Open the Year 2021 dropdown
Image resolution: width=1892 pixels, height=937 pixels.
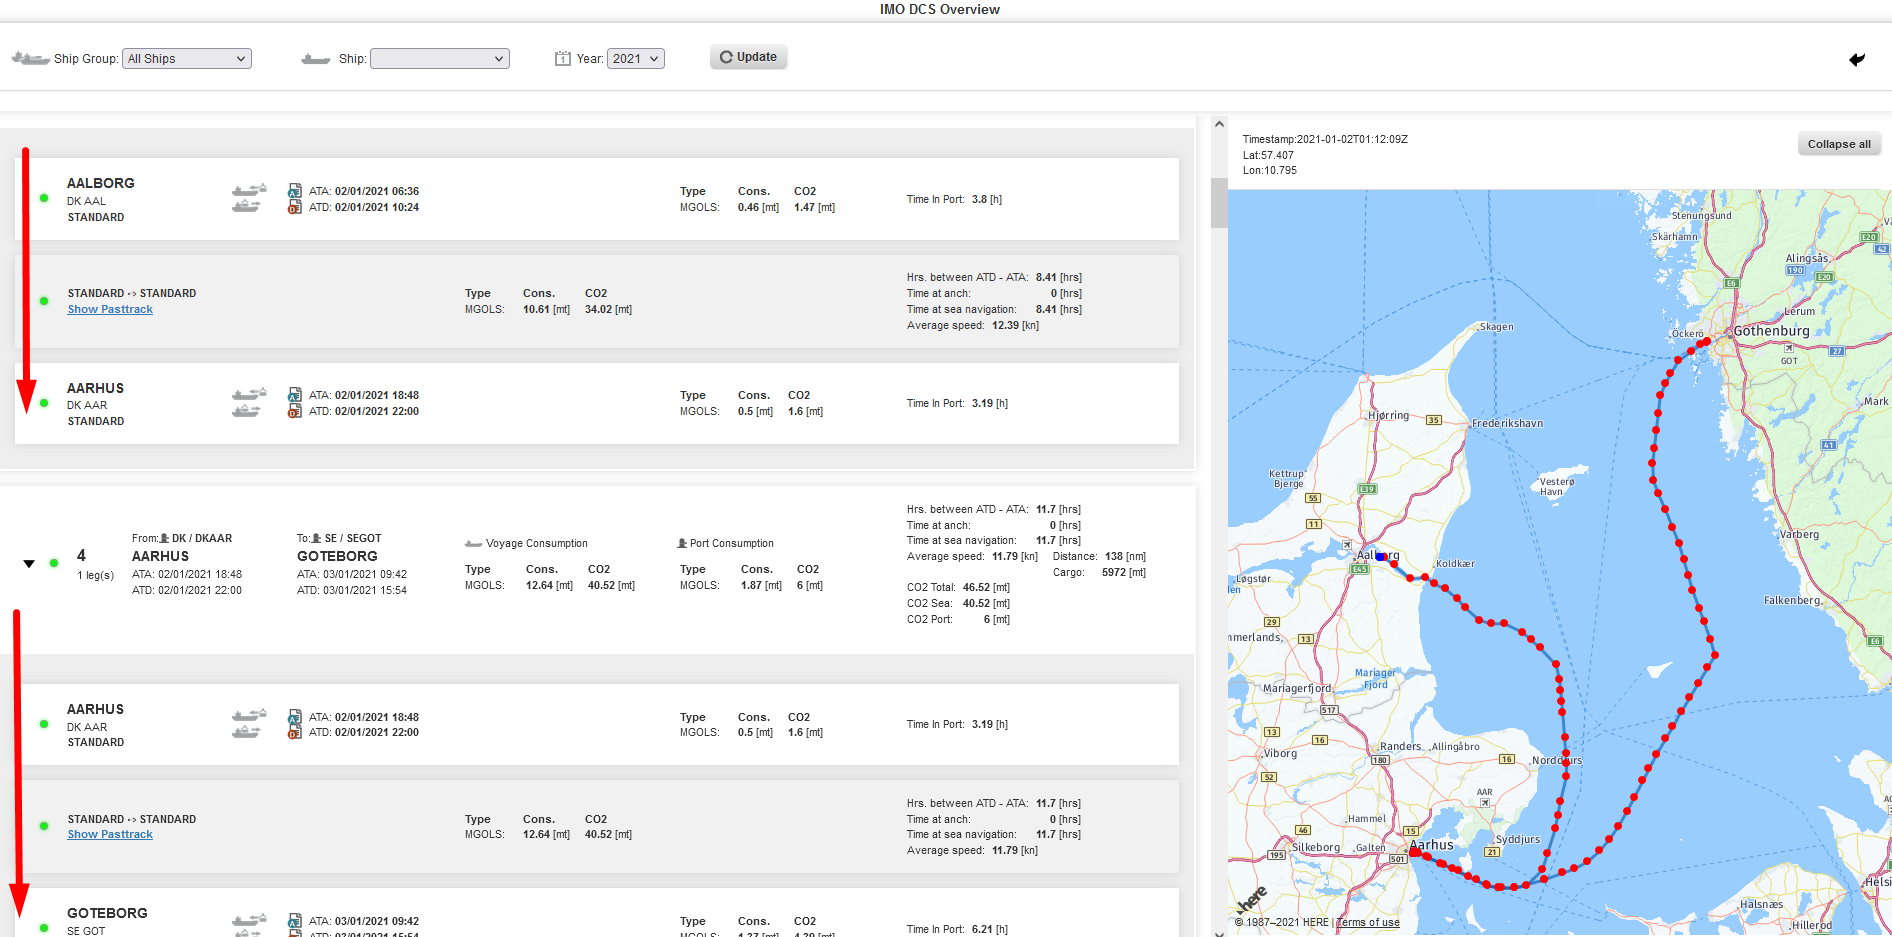coord(635,59)
